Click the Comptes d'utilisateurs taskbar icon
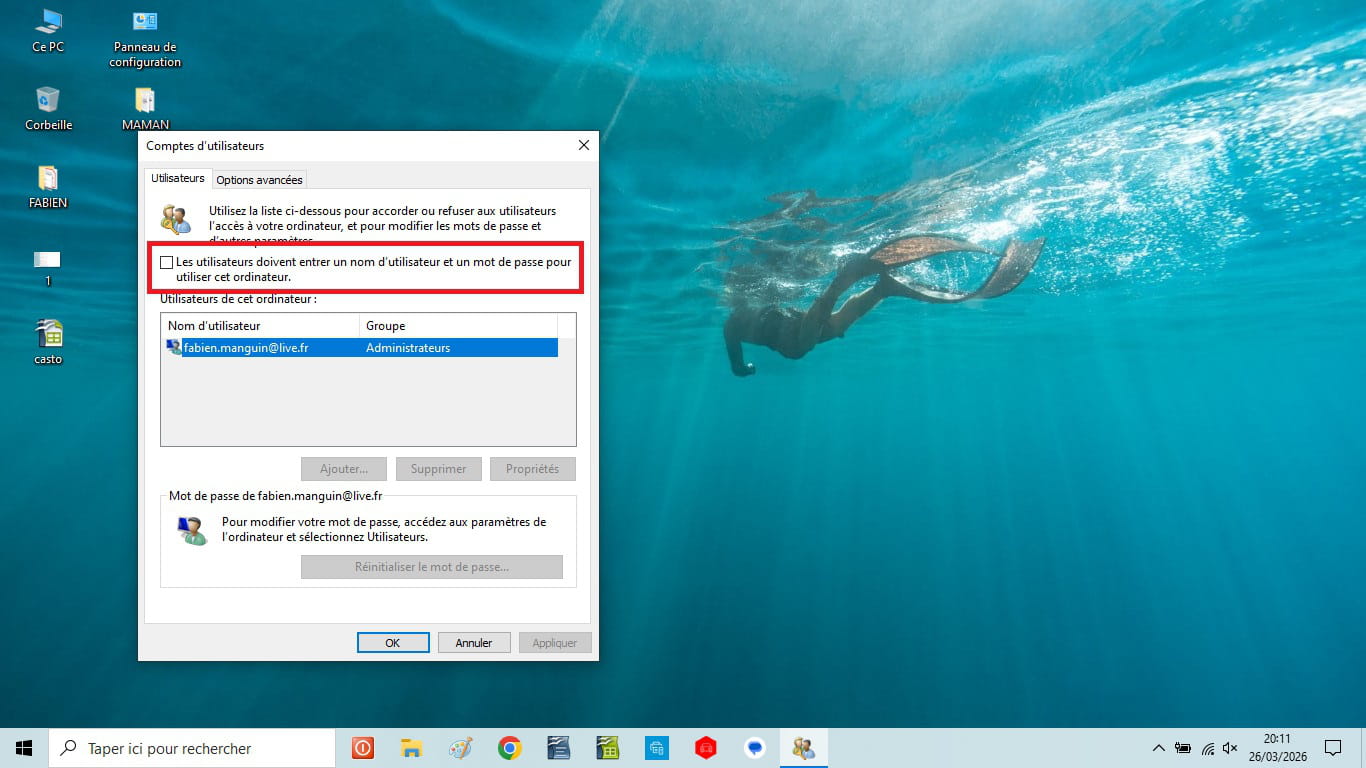The image size is (1366, 768). [x=804, y=748]
